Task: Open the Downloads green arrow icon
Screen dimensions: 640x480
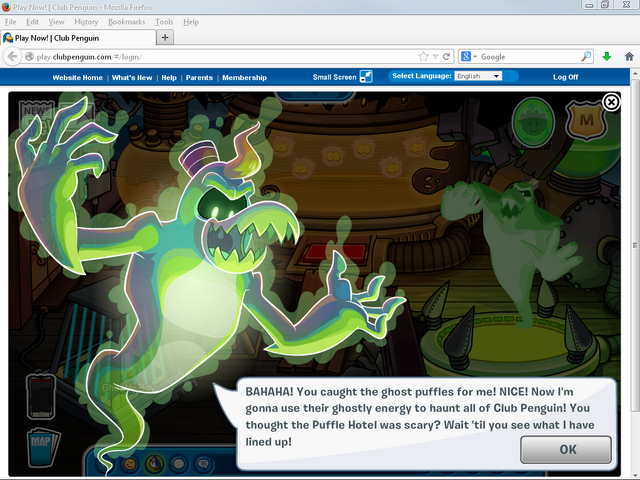Action: (x=607, y=57)
